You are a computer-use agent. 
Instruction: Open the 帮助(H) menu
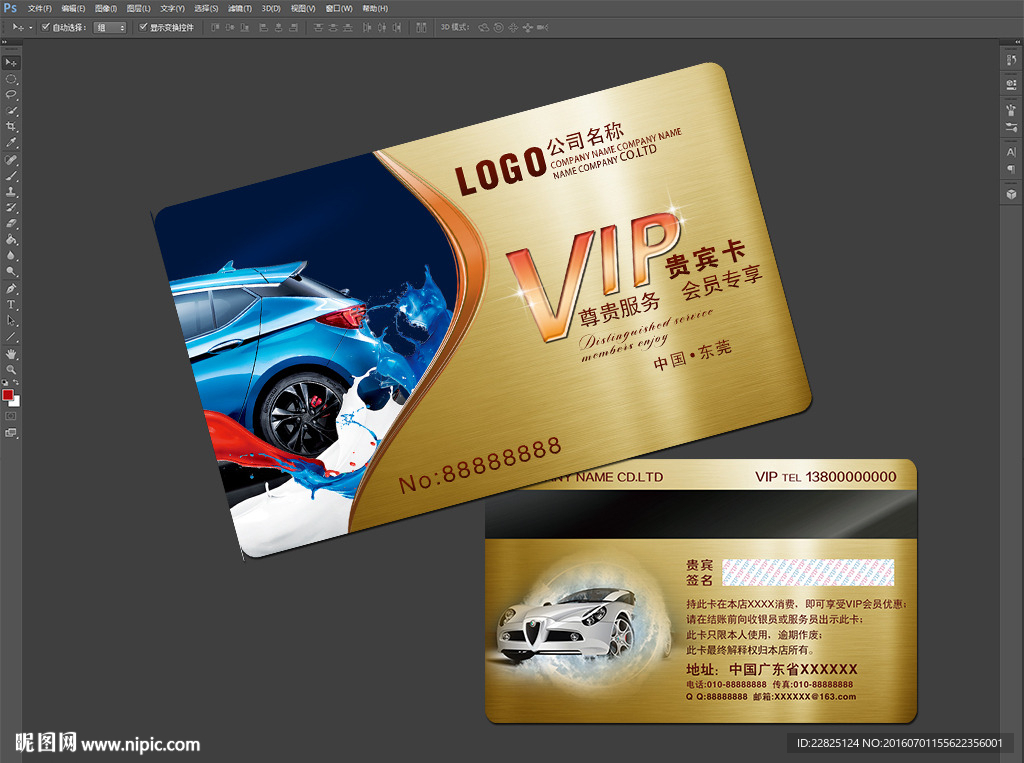click(375, 8)
